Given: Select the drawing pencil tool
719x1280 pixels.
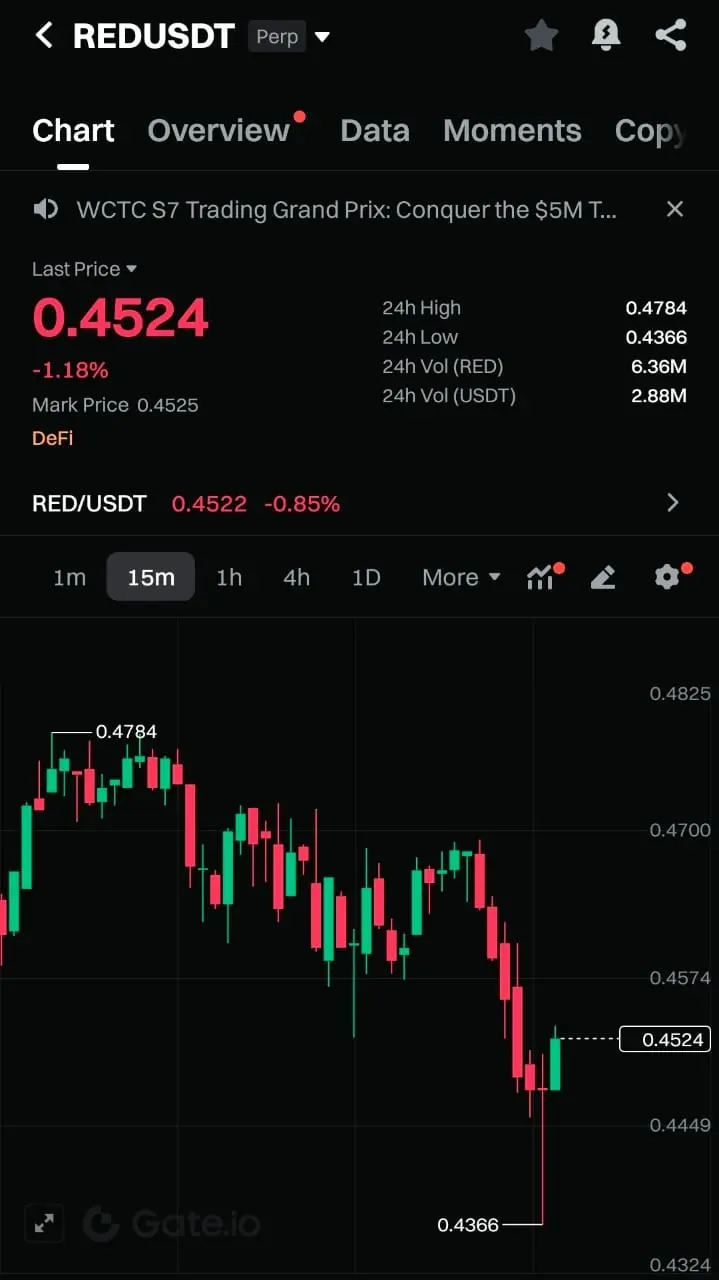Looking at the screenshot, I should (x=603, y=577).
